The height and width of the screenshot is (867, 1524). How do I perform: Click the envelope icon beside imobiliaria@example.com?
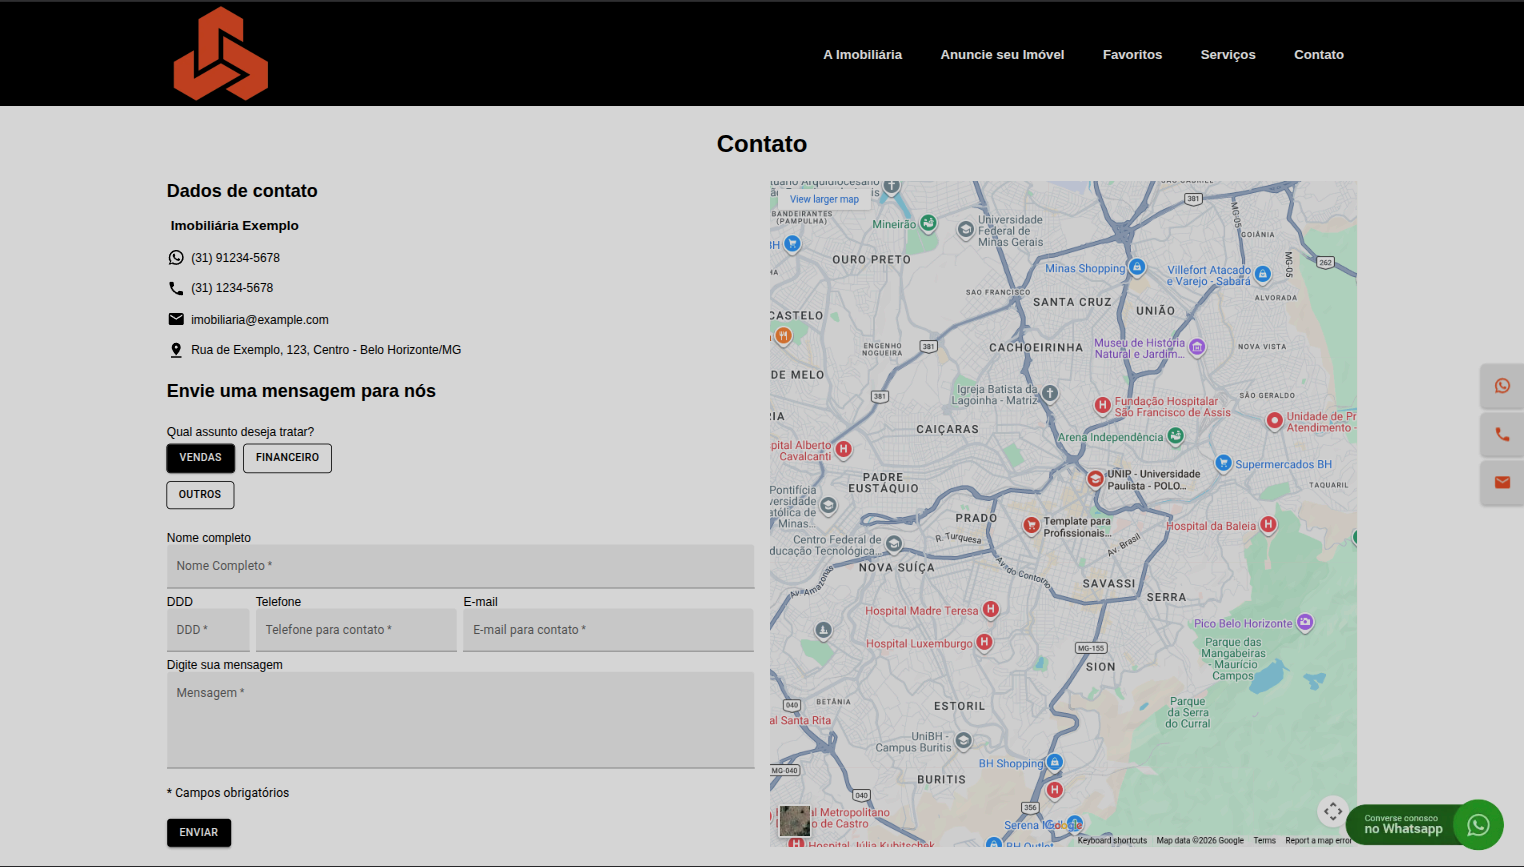pos(176,319)
